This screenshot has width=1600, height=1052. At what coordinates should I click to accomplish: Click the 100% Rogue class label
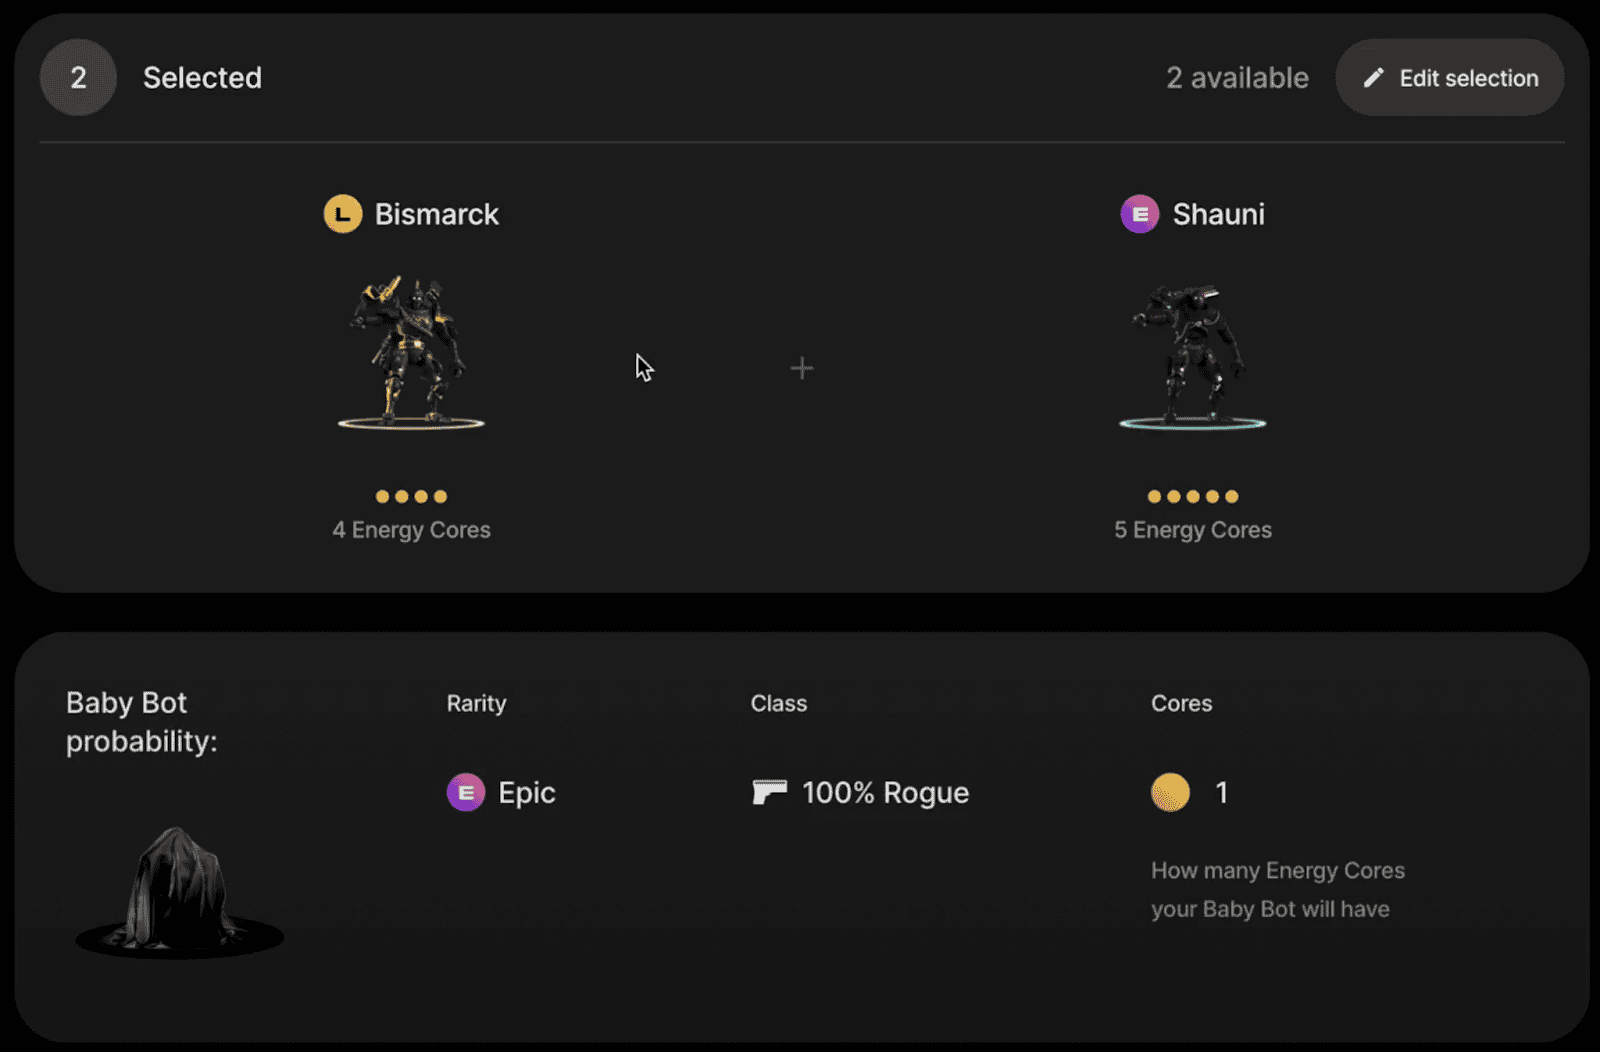[x=886, y=793]
